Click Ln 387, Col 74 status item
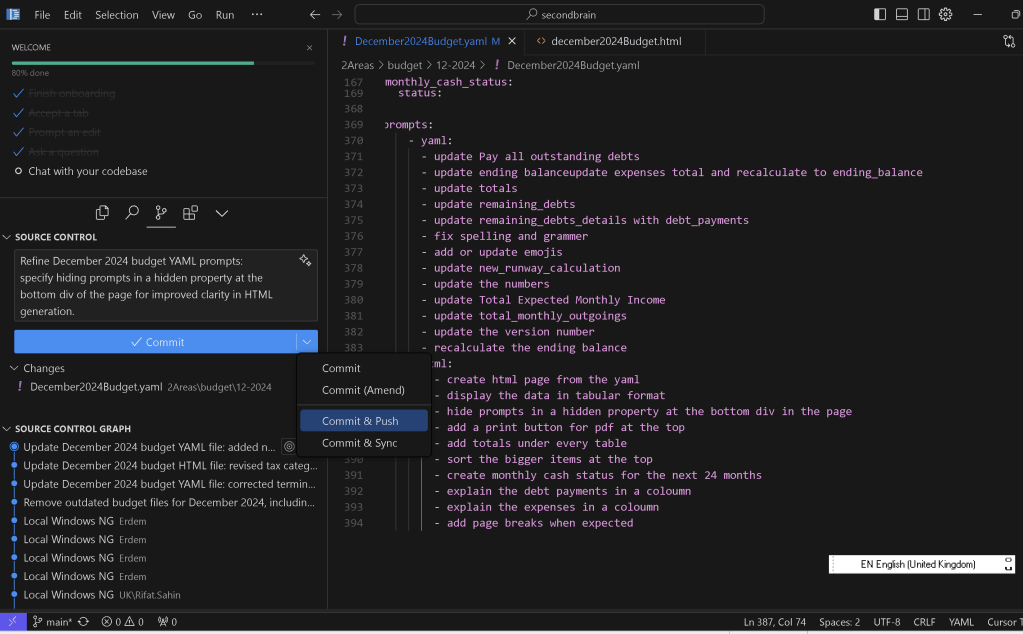1023x634 pixels. [x=774, y=622]
